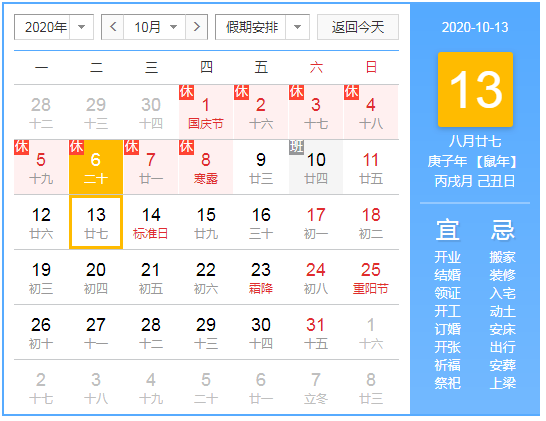Select October 19 初三
Image resolution: width=546 pixels, height=421 pixels.
(x=41, y=278)
